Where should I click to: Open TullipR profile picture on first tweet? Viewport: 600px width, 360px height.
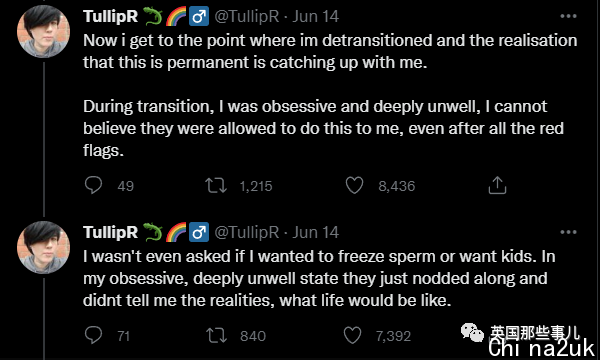point(43,31)
